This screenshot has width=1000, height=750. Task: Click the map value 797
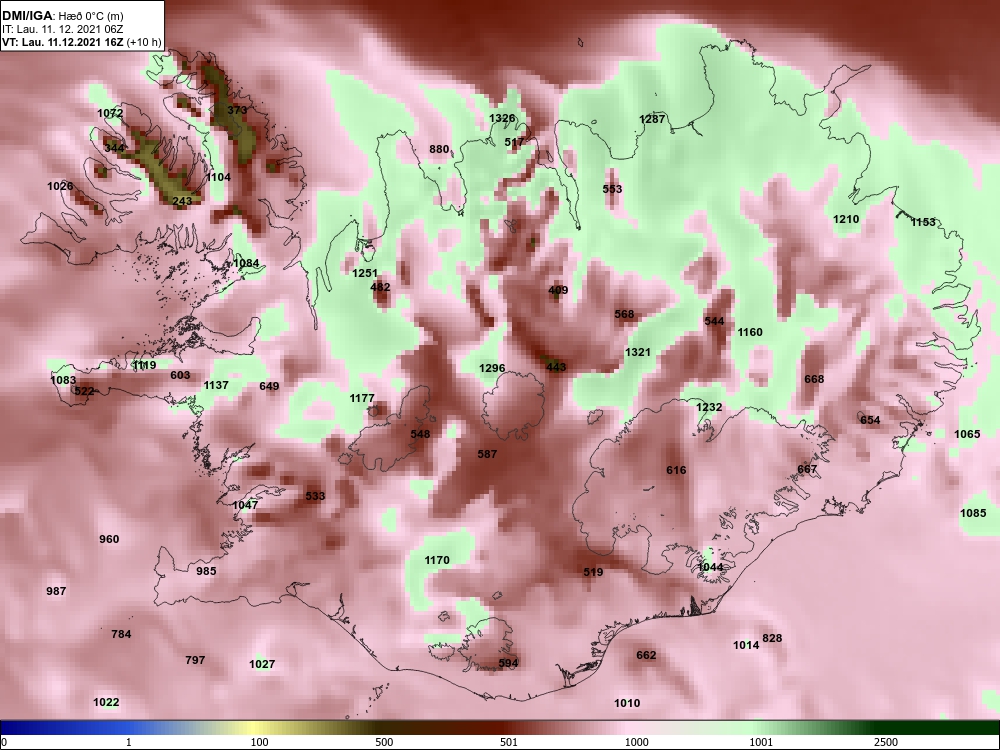pos(195,659)
